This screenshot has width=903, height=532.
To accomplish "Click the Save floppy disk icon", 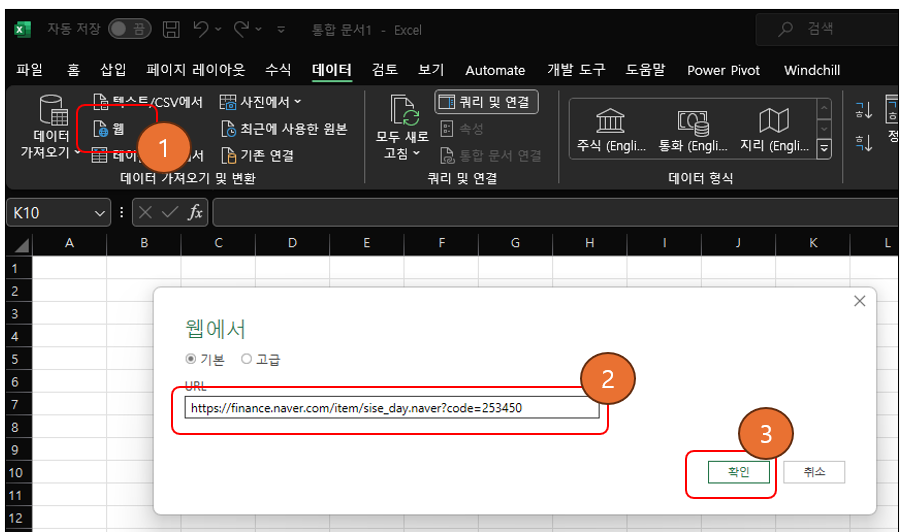I will [x=171, y=29].
